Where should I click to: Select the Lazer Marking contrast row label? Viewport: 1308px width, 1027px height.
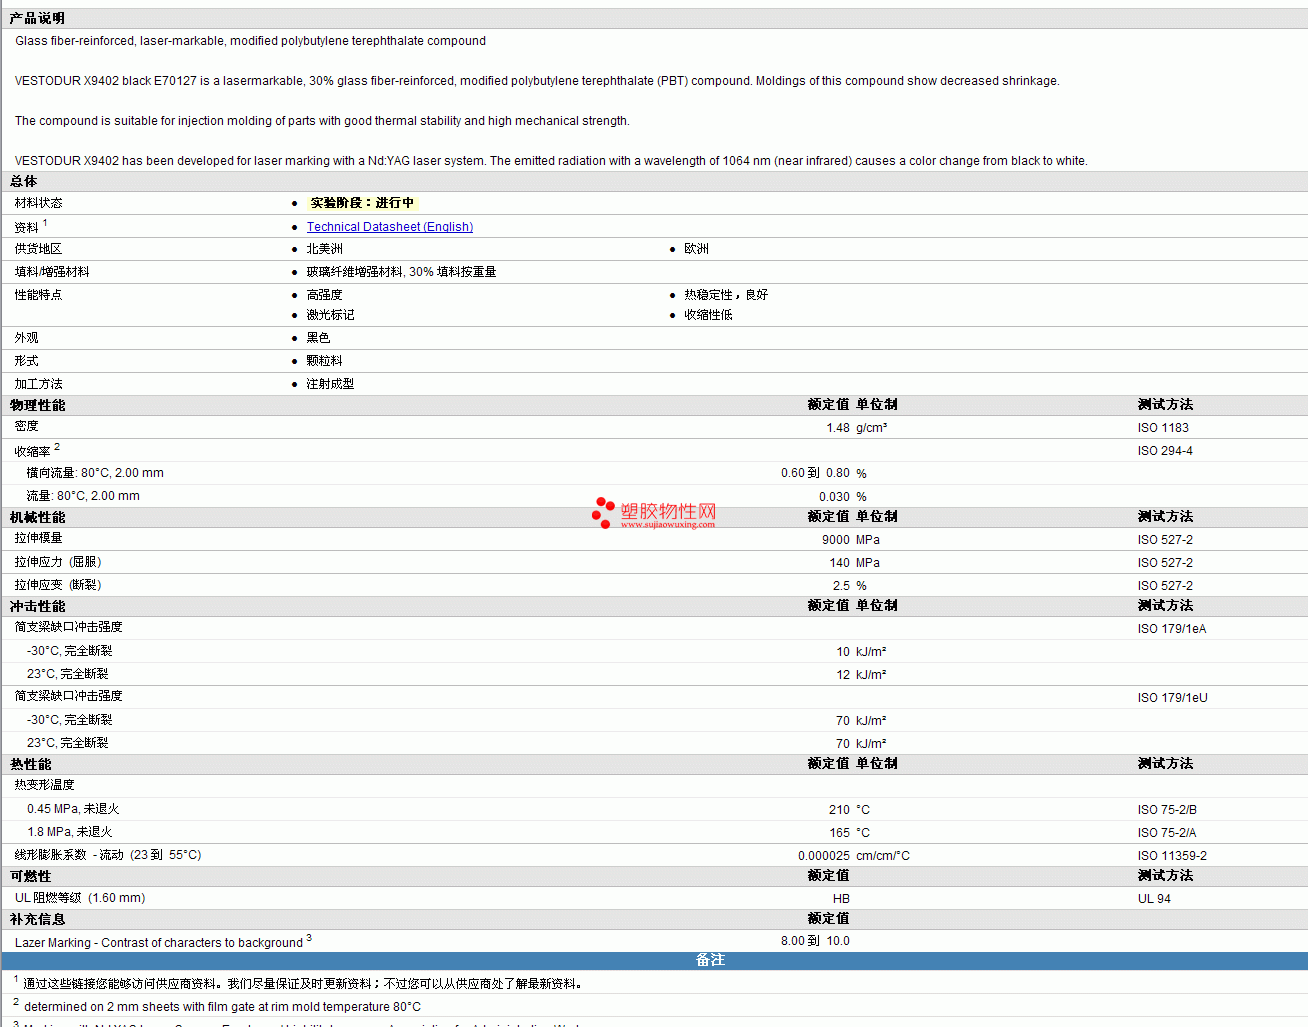[163, 942]
